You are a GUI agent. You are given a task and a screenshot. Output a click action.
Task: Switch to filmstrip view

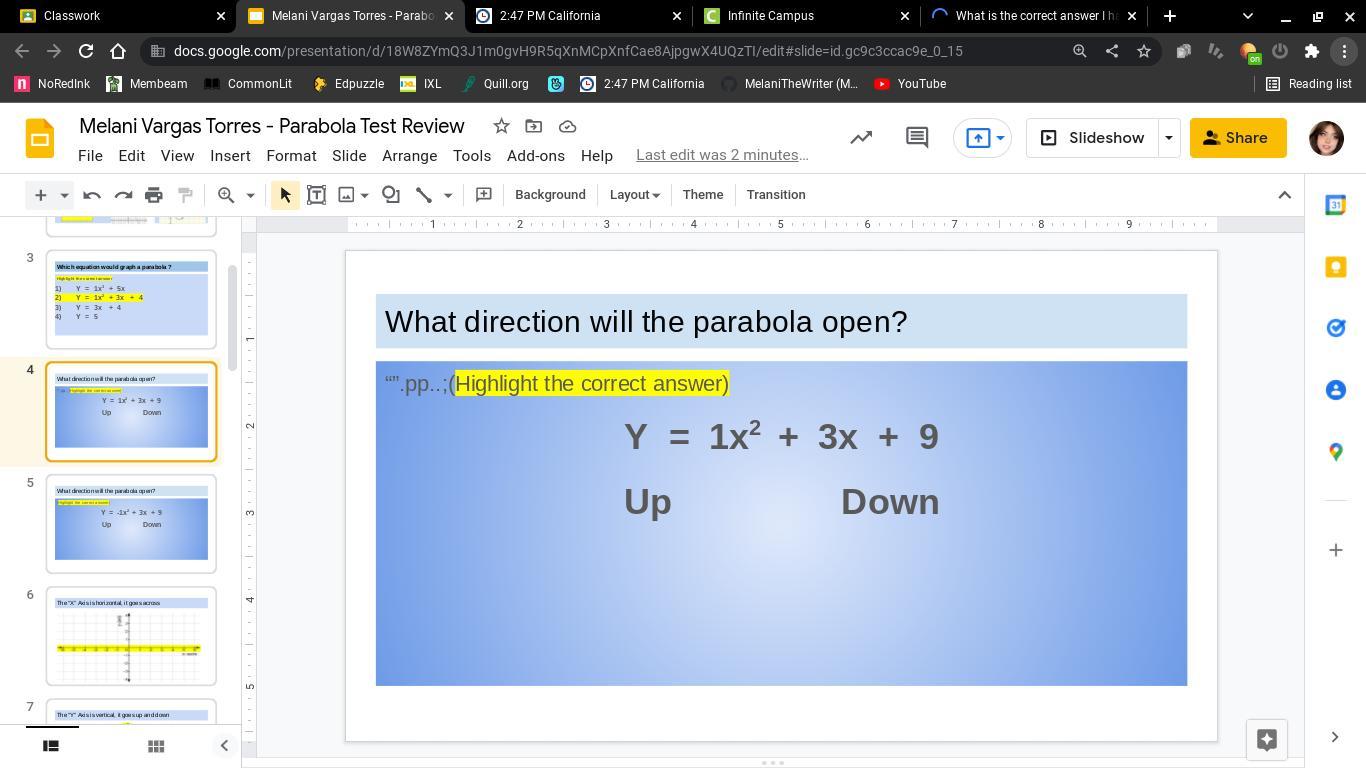[x=51, y=746]
